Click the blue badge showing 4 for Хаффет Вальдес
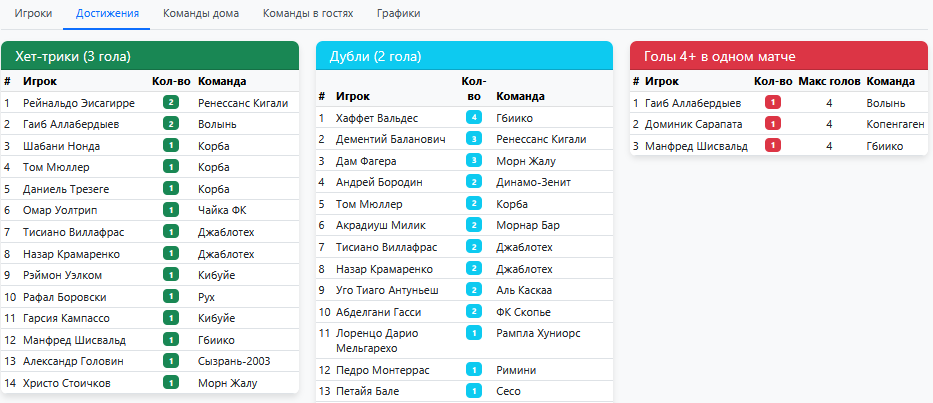Screen dimensions: 933x403 pos(474,118)
